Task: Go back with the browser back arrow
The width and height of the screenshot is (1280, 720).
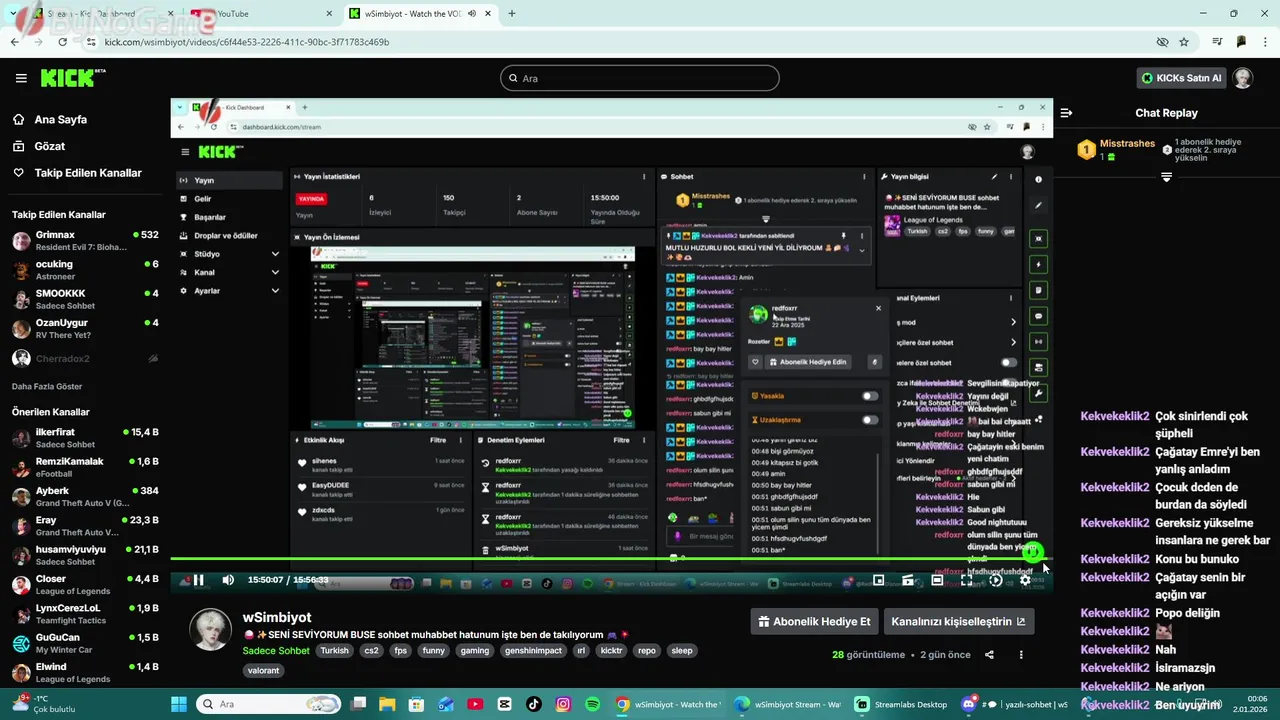Action: (x=15, y=42)
